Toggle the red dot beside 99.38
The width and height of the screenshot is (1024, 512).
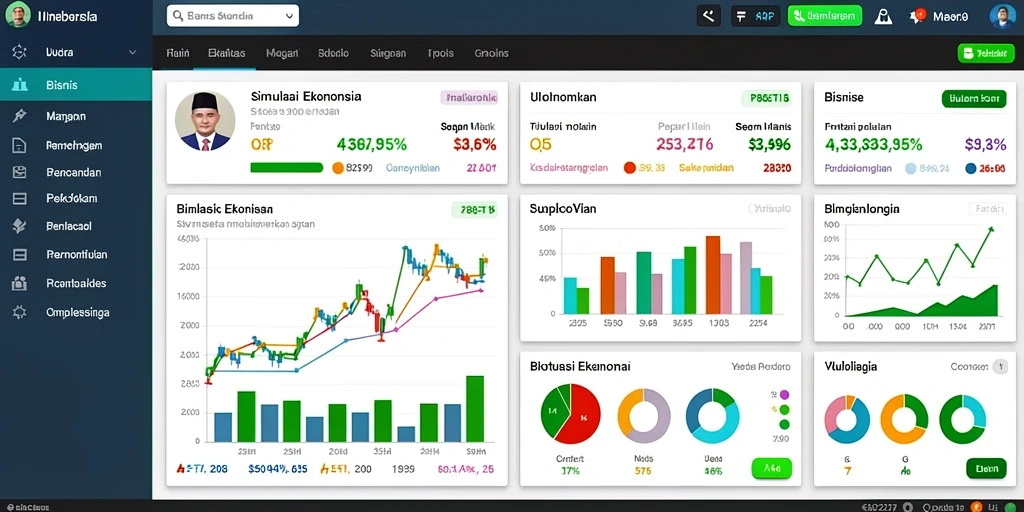(x=630, y=168)
